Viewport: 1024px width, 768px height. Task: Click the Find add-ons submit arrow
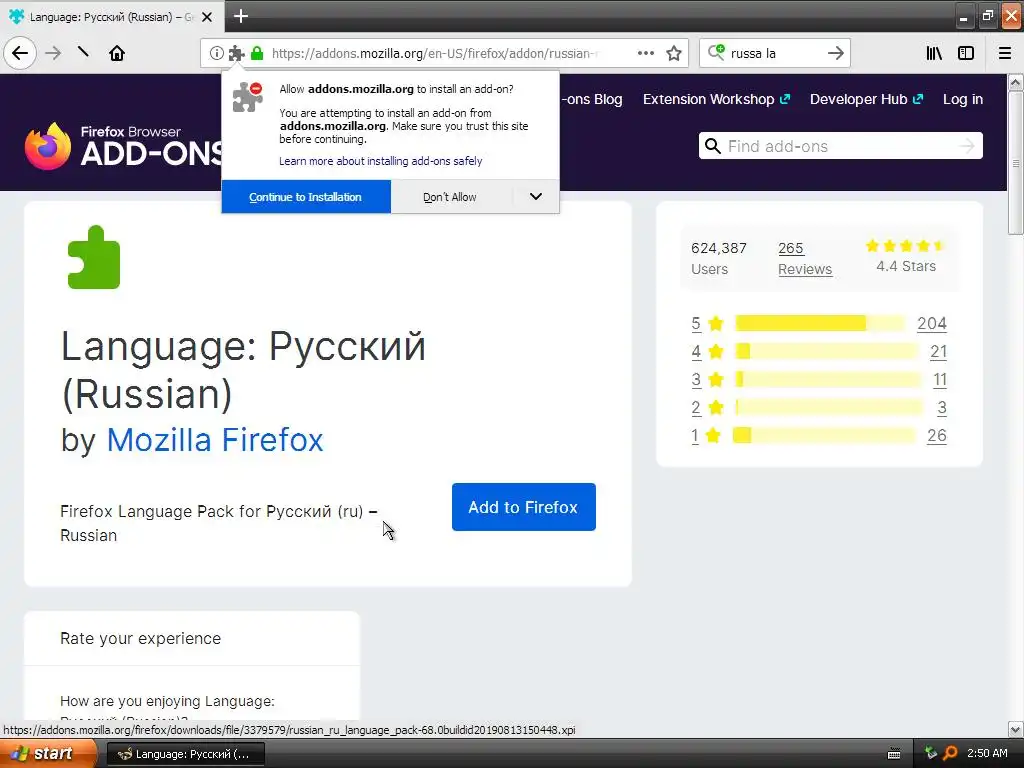tap(967, 146)
